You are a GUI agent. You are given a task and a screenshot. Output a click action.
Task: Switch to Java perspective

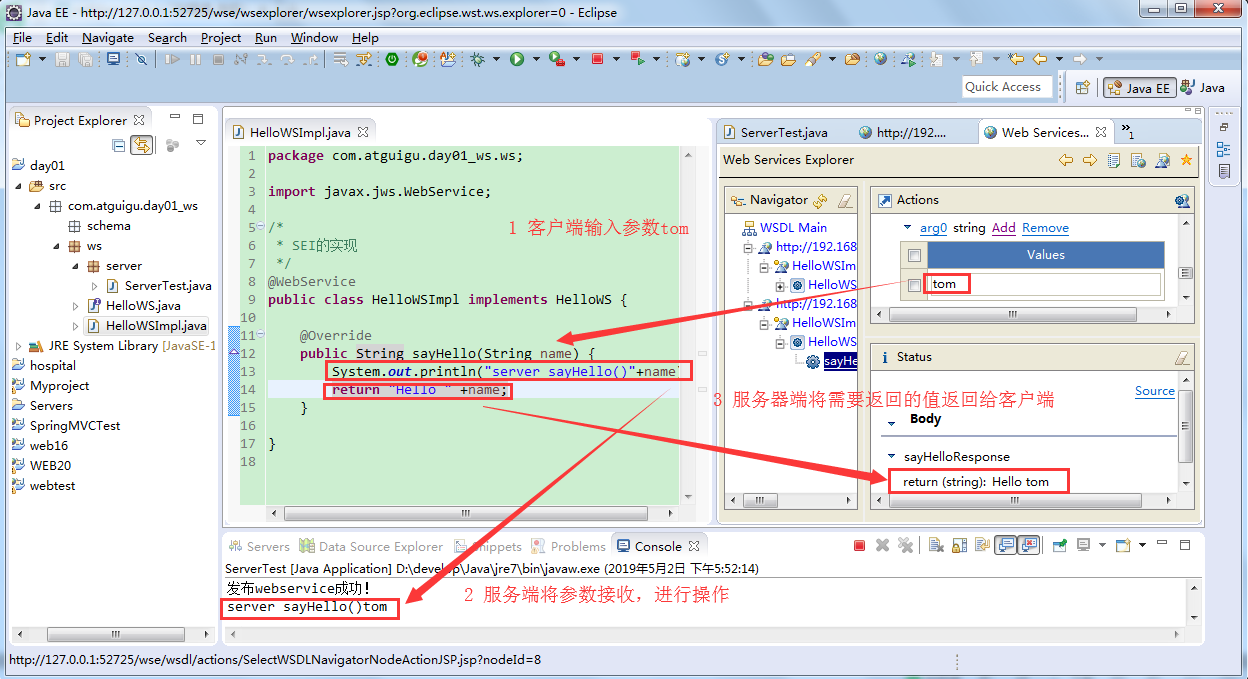pyautogui.click(x=1202, y=88)
